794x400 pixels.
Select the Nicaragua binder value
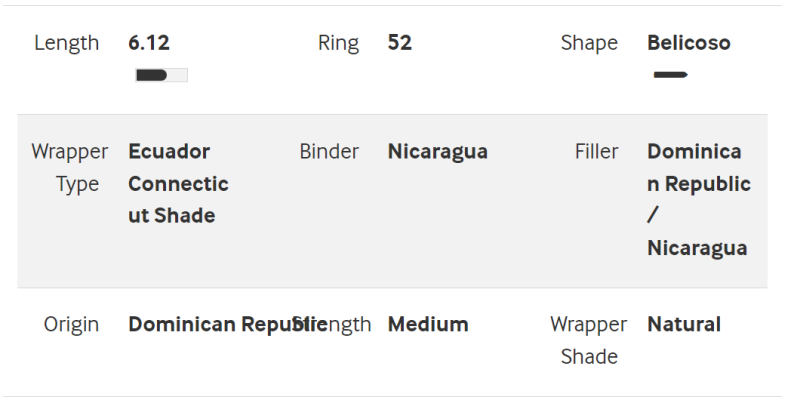(438, 151)
